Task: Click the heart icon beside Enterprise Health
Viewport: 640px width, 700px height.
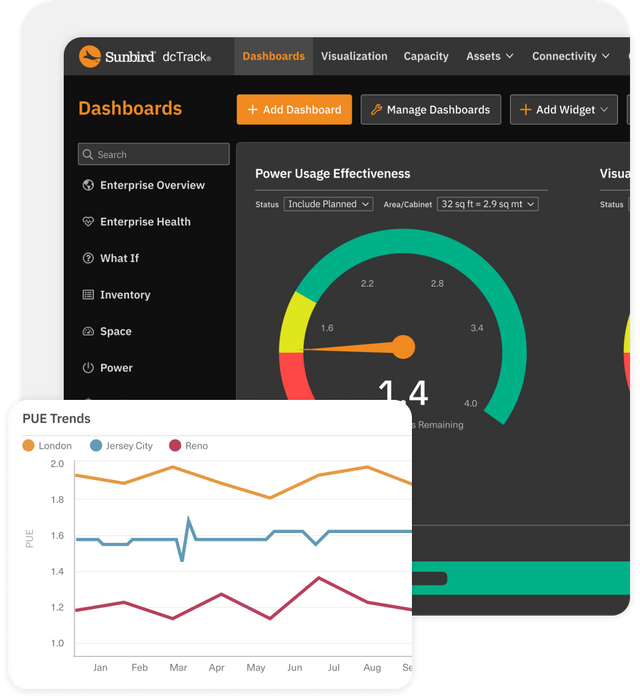Action: click(x=88, y=222)
